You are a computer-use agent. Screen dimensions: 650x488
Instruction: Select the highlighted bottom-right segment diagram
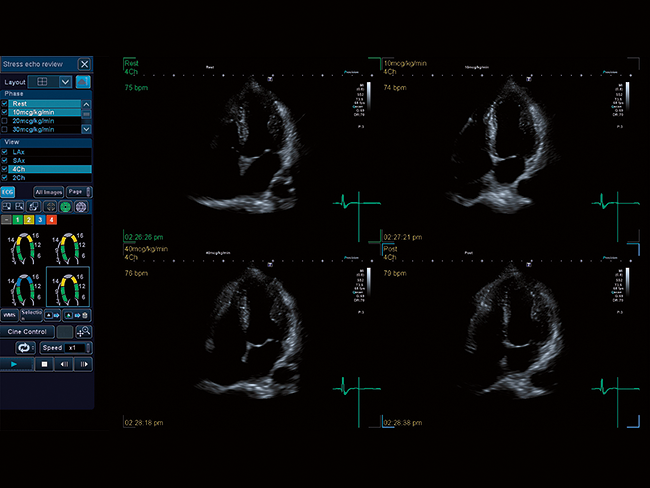pos(68,287)
